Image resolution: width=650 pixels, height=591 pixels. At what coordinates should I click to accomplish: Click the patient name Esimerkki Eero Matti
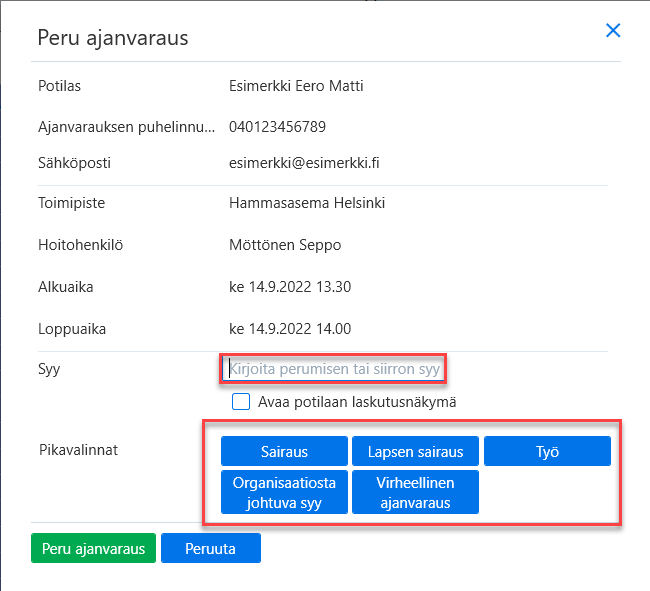coord(296,86)
